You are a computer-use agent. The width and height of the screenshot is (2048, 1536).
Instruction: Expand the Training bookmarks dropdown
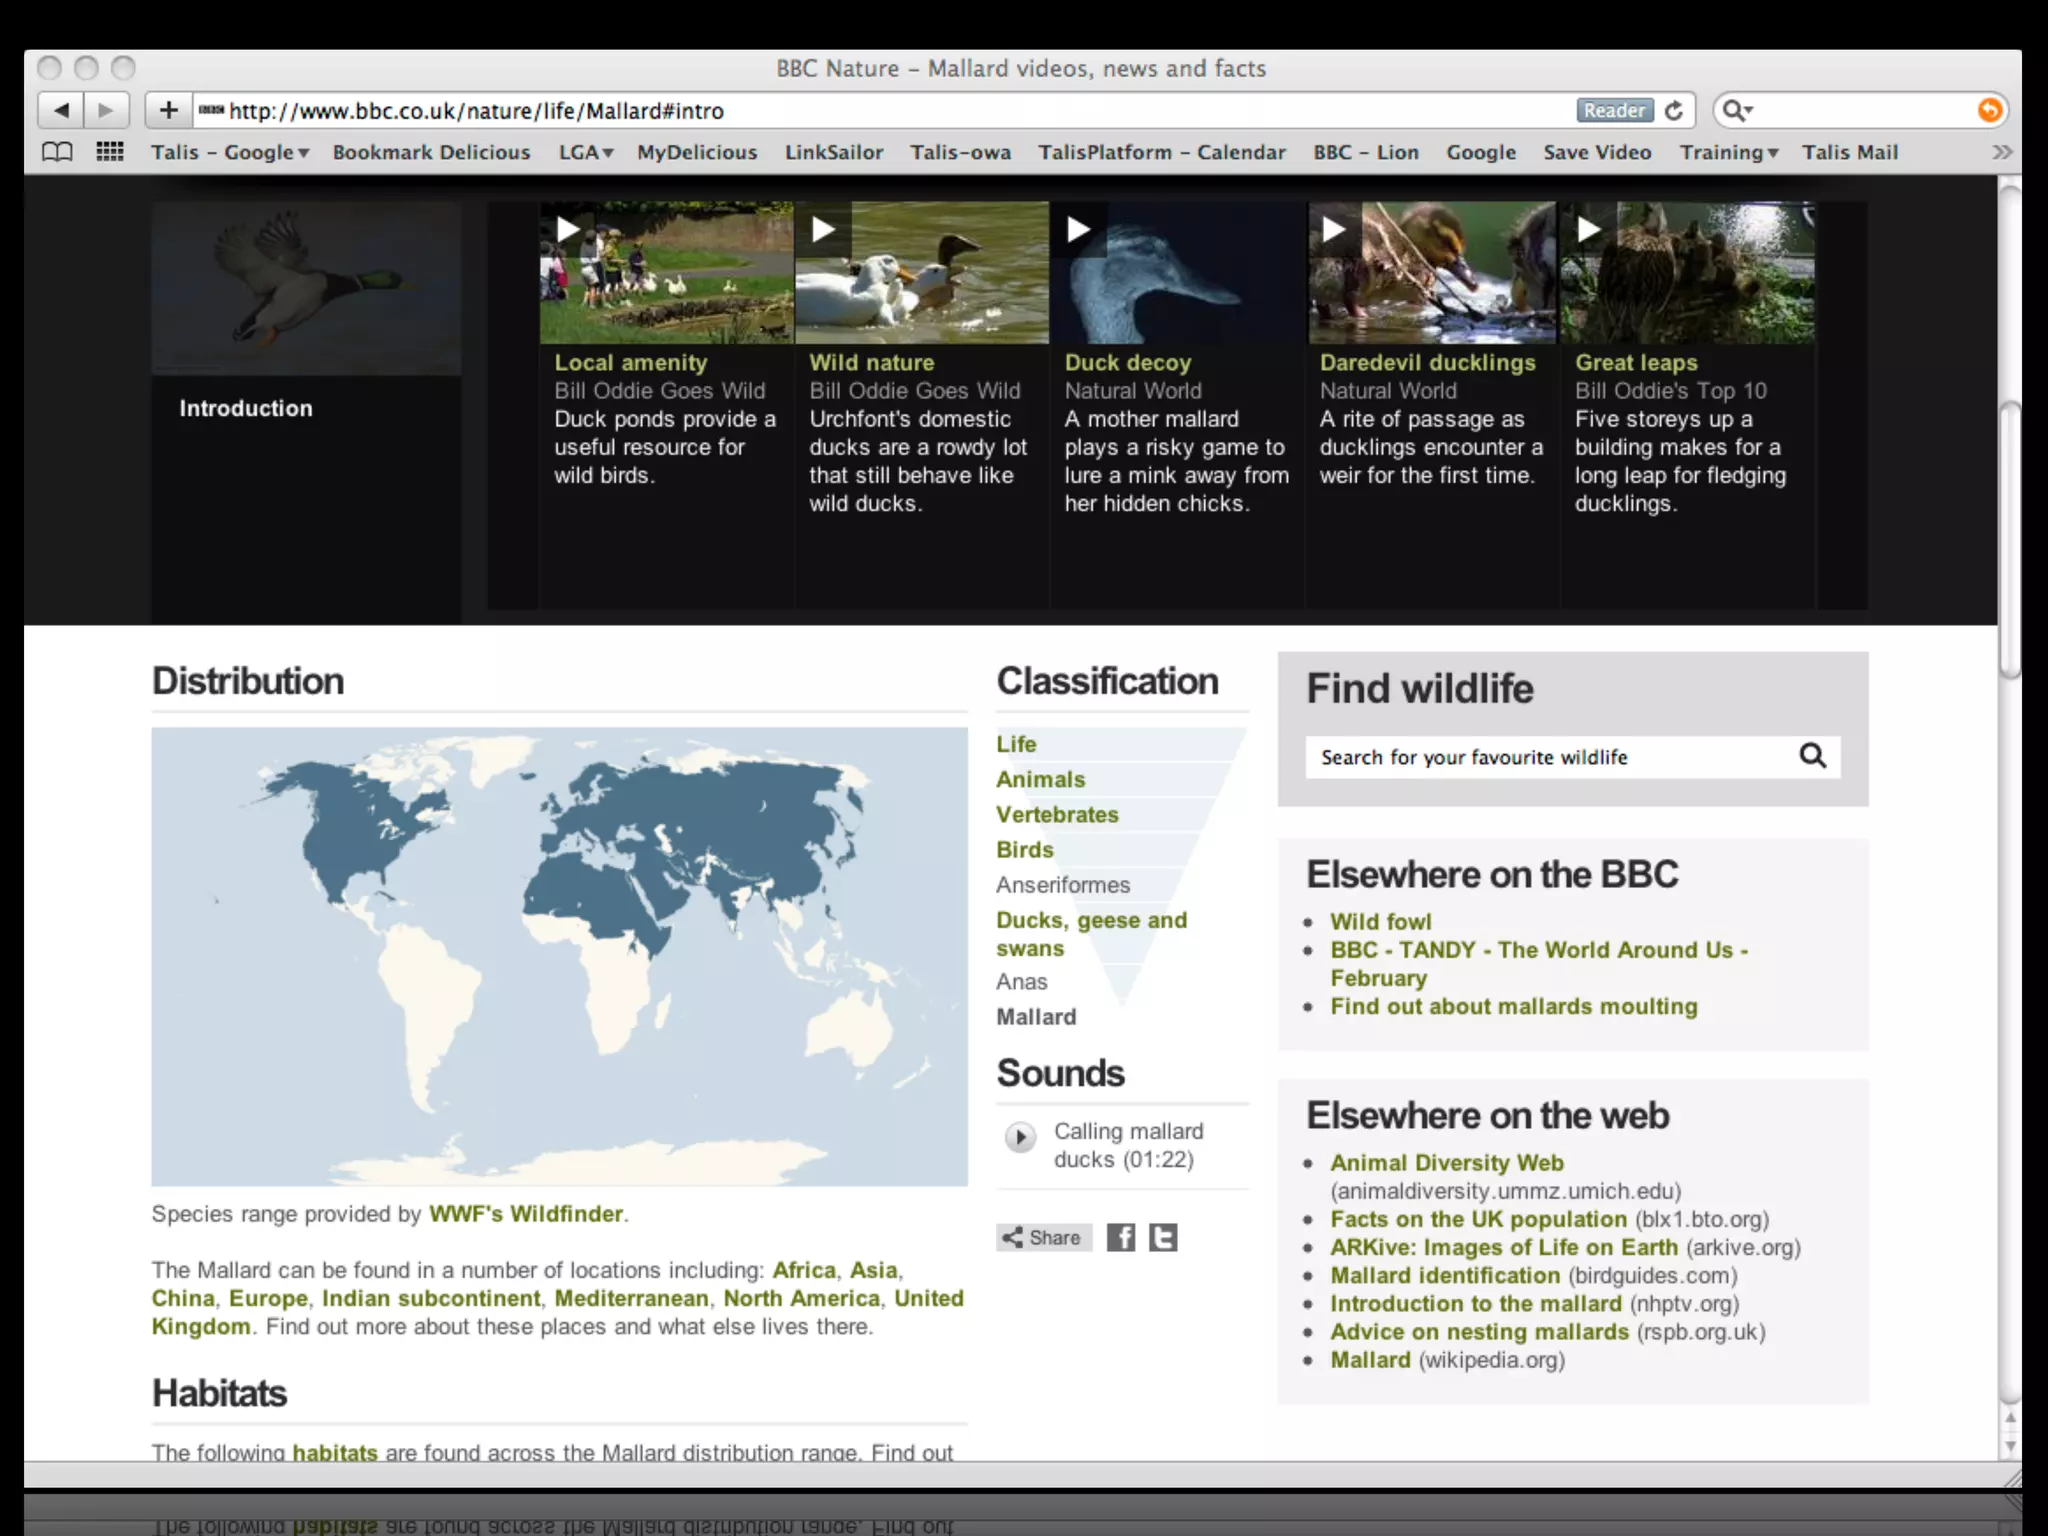point(1729,152)
